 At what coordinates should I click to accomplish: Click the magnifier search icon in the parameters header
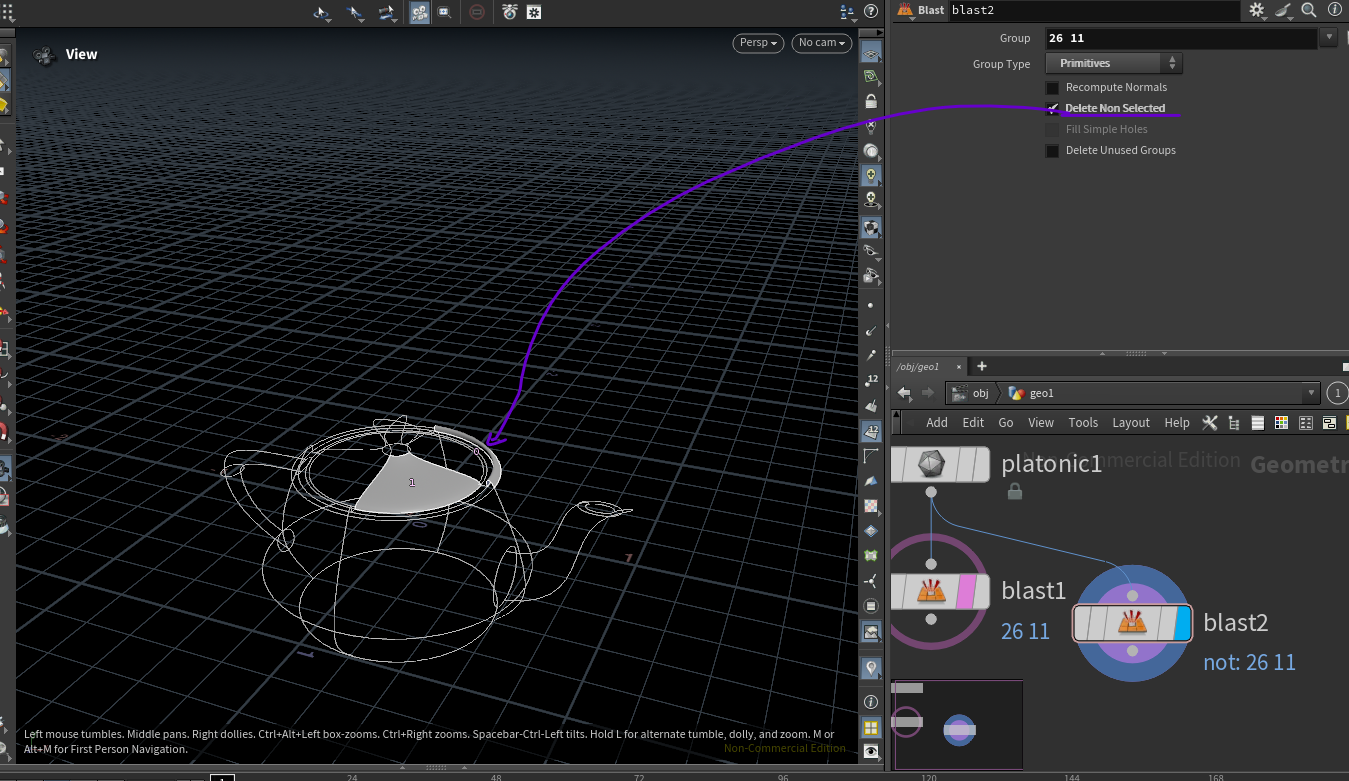click(x=1309, y=10)
